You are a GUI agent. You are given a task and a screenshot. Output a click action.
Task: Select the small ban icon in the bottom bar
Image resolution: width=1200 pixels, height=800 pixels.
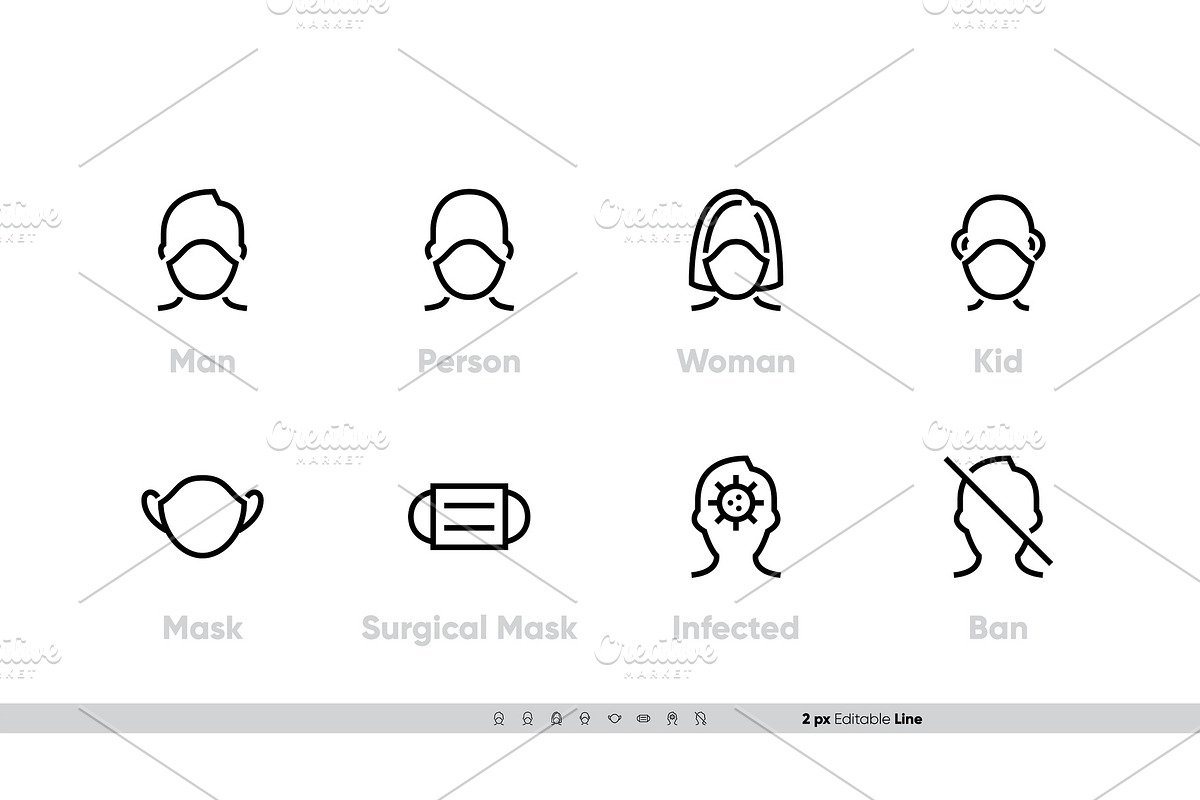(701, 718)
